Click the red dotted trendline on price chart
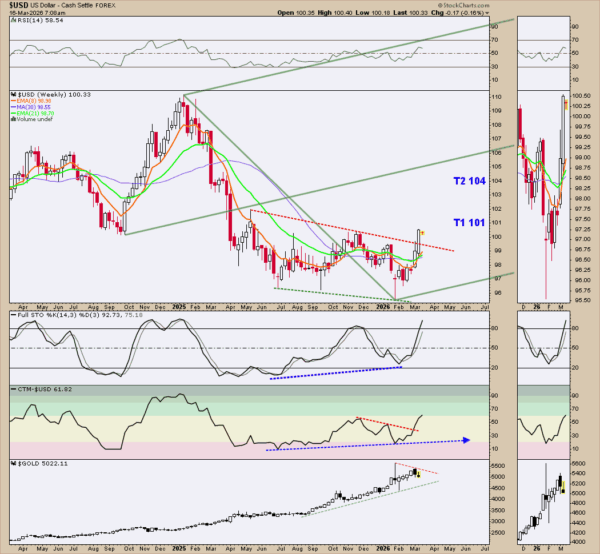The width and height of the screenshot is (600, 554). 350,228
